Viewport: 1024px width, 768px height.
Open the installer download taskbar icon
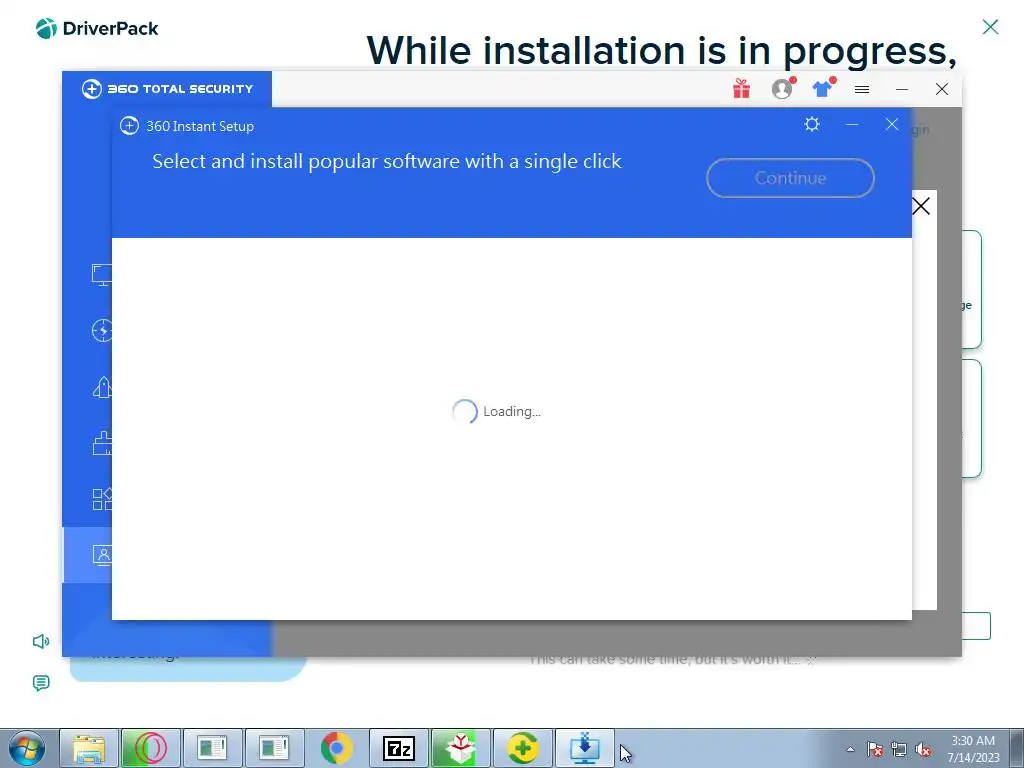tap(584, 748)
